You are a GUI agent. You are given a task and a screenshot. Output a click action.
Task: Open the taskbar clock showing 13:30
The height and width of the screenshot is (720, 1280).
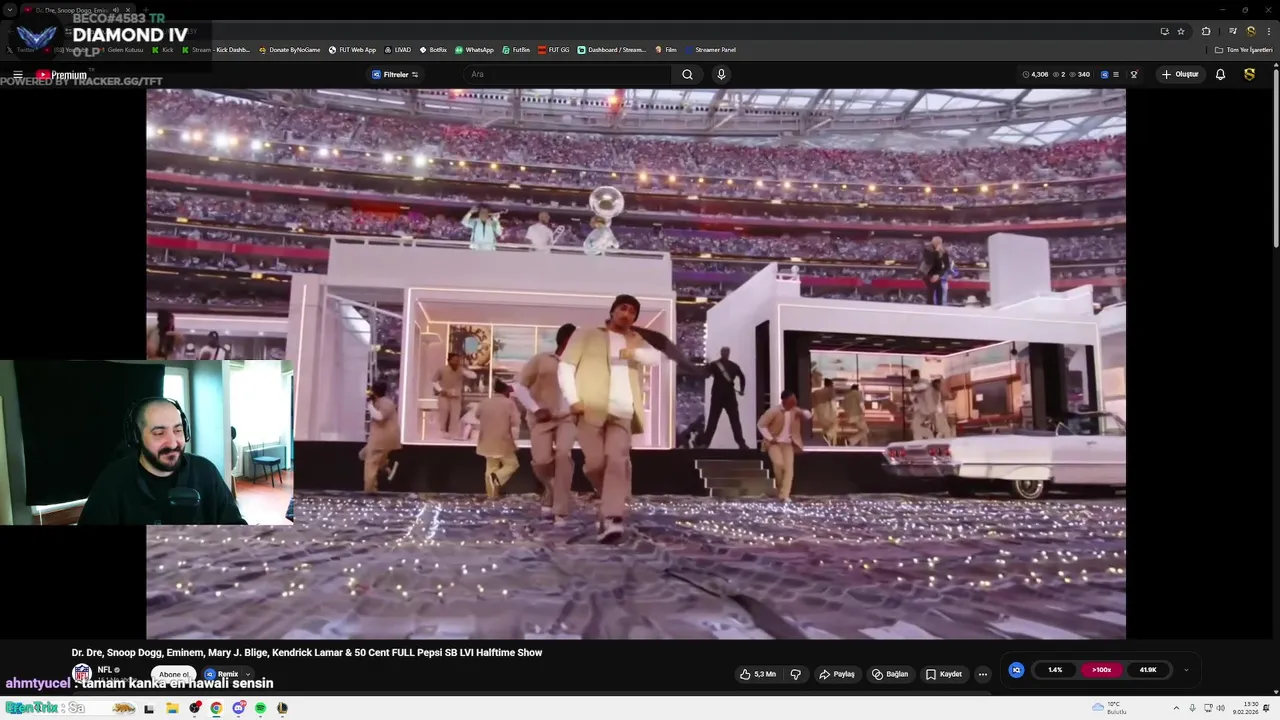pyautogui.click(x=1245, y=707)
